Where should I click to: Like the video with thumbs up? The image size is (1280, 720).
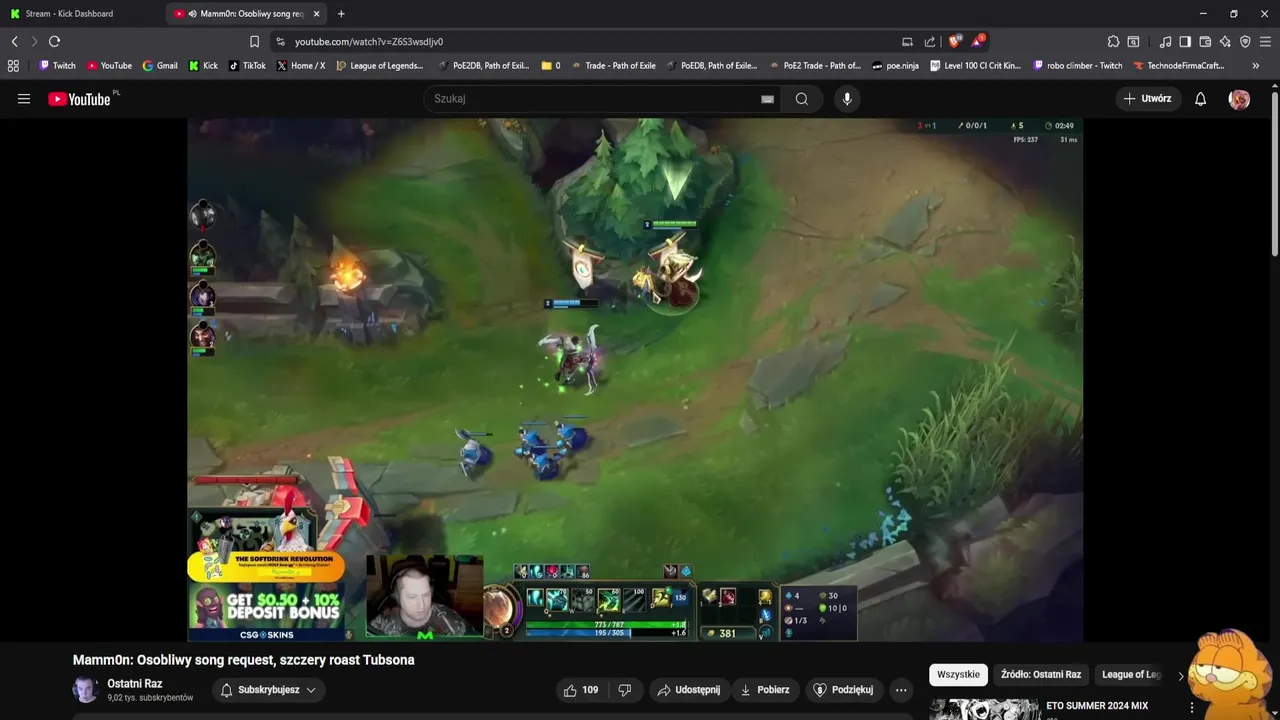point(581,690)
